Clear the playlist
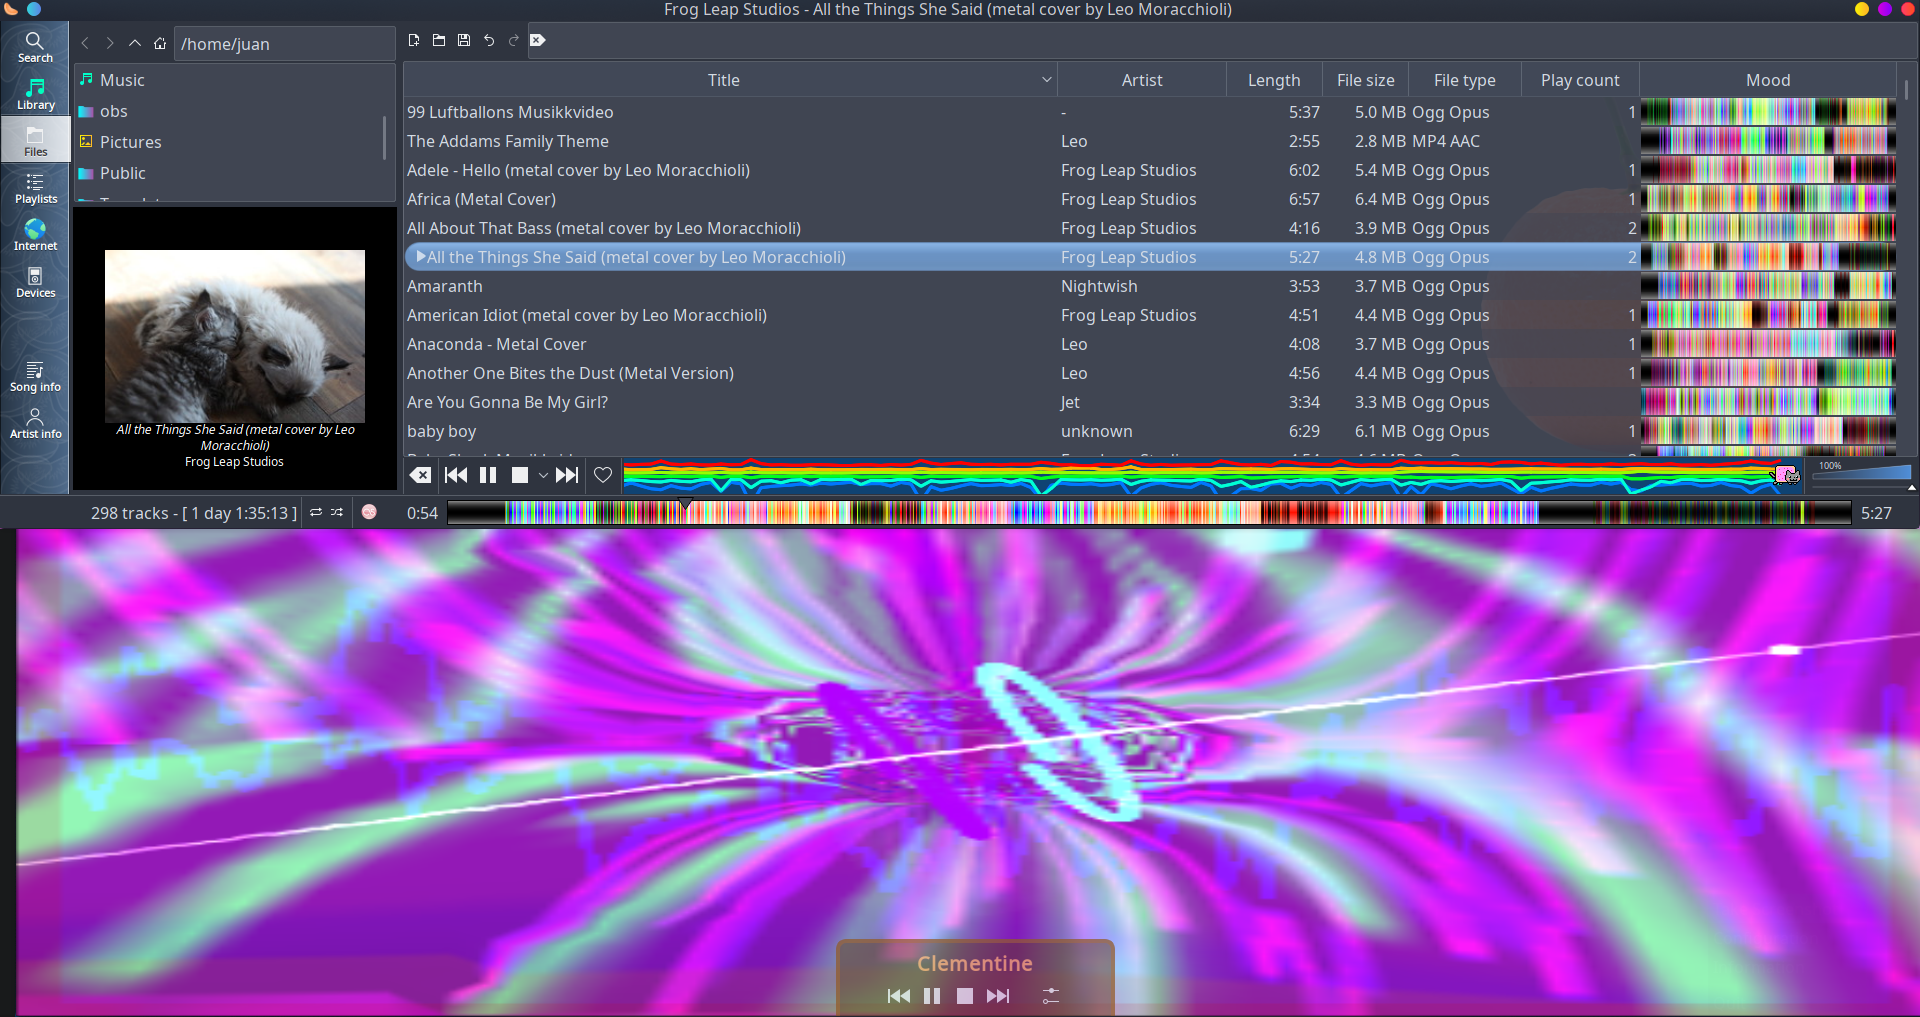Viewport: 1920px width, 1017px height. 421,475
